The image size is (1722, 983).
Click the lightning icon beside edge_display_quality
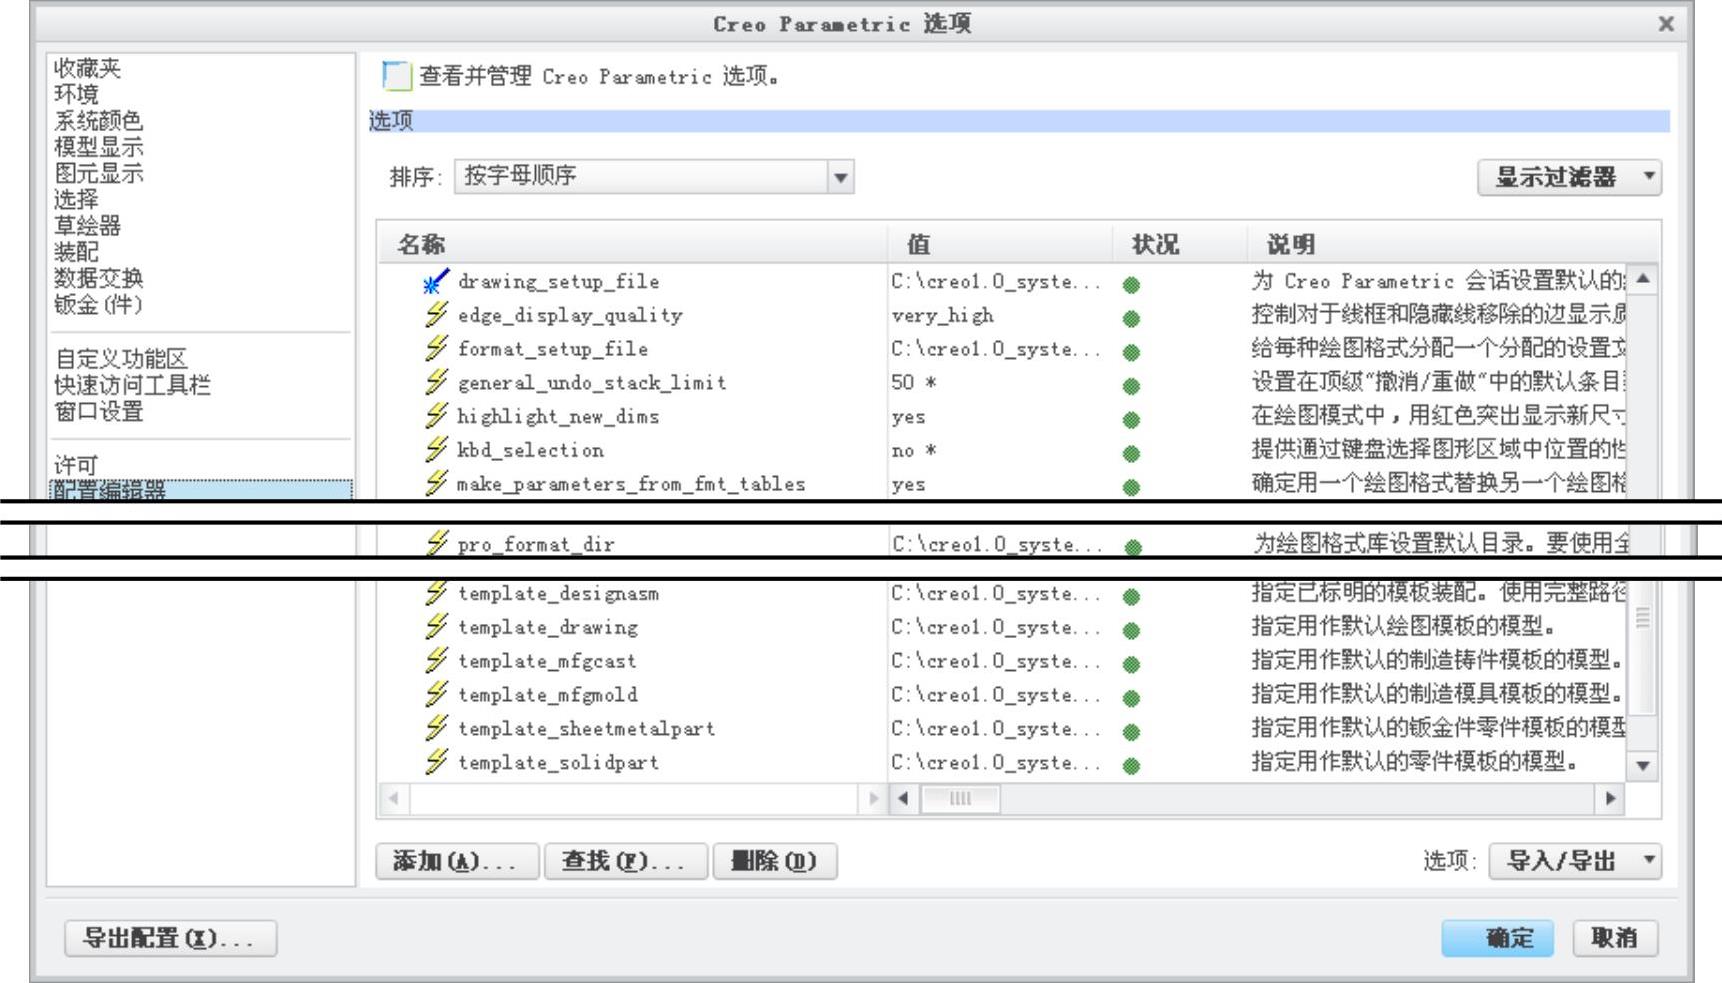436,315
